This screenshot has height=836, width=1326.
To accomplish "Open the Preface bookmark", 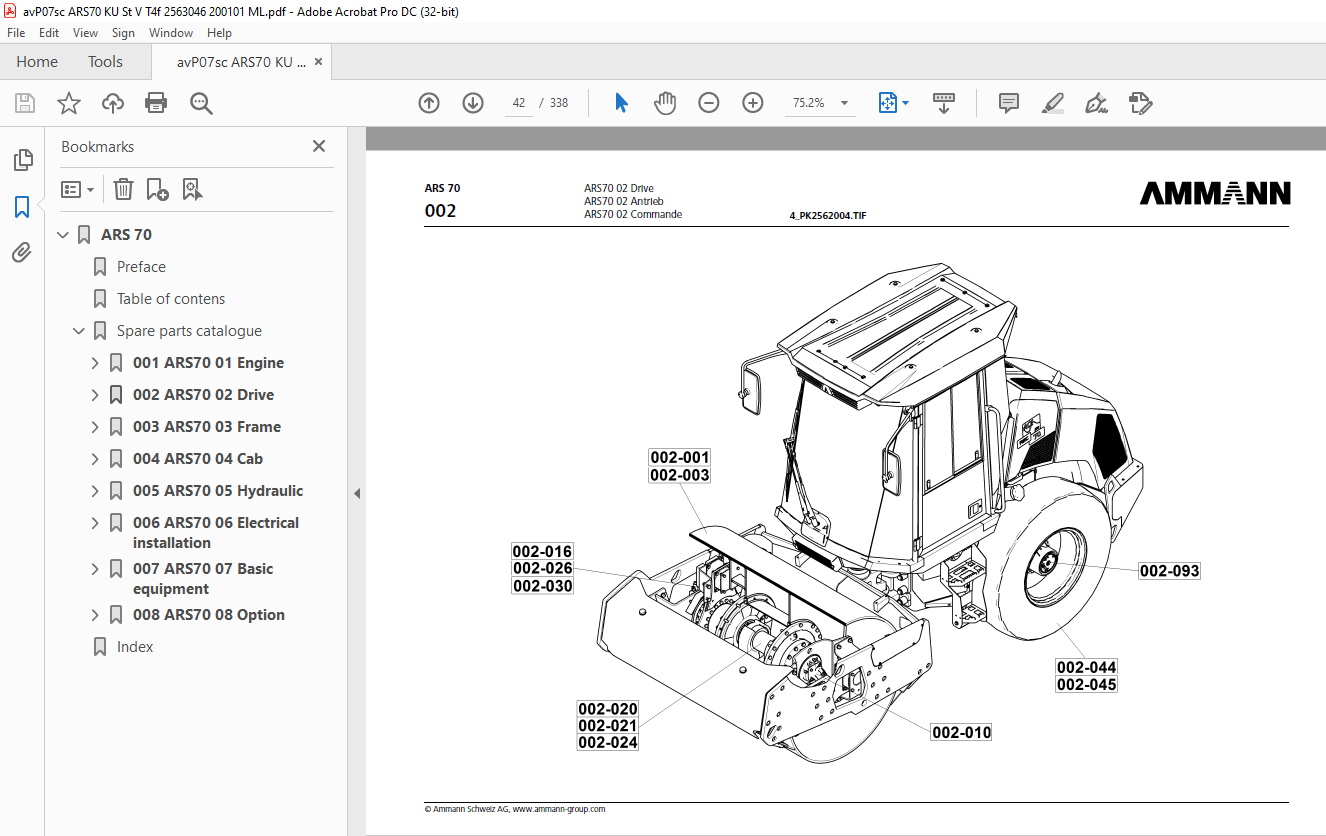I will [x=141, y=267].
